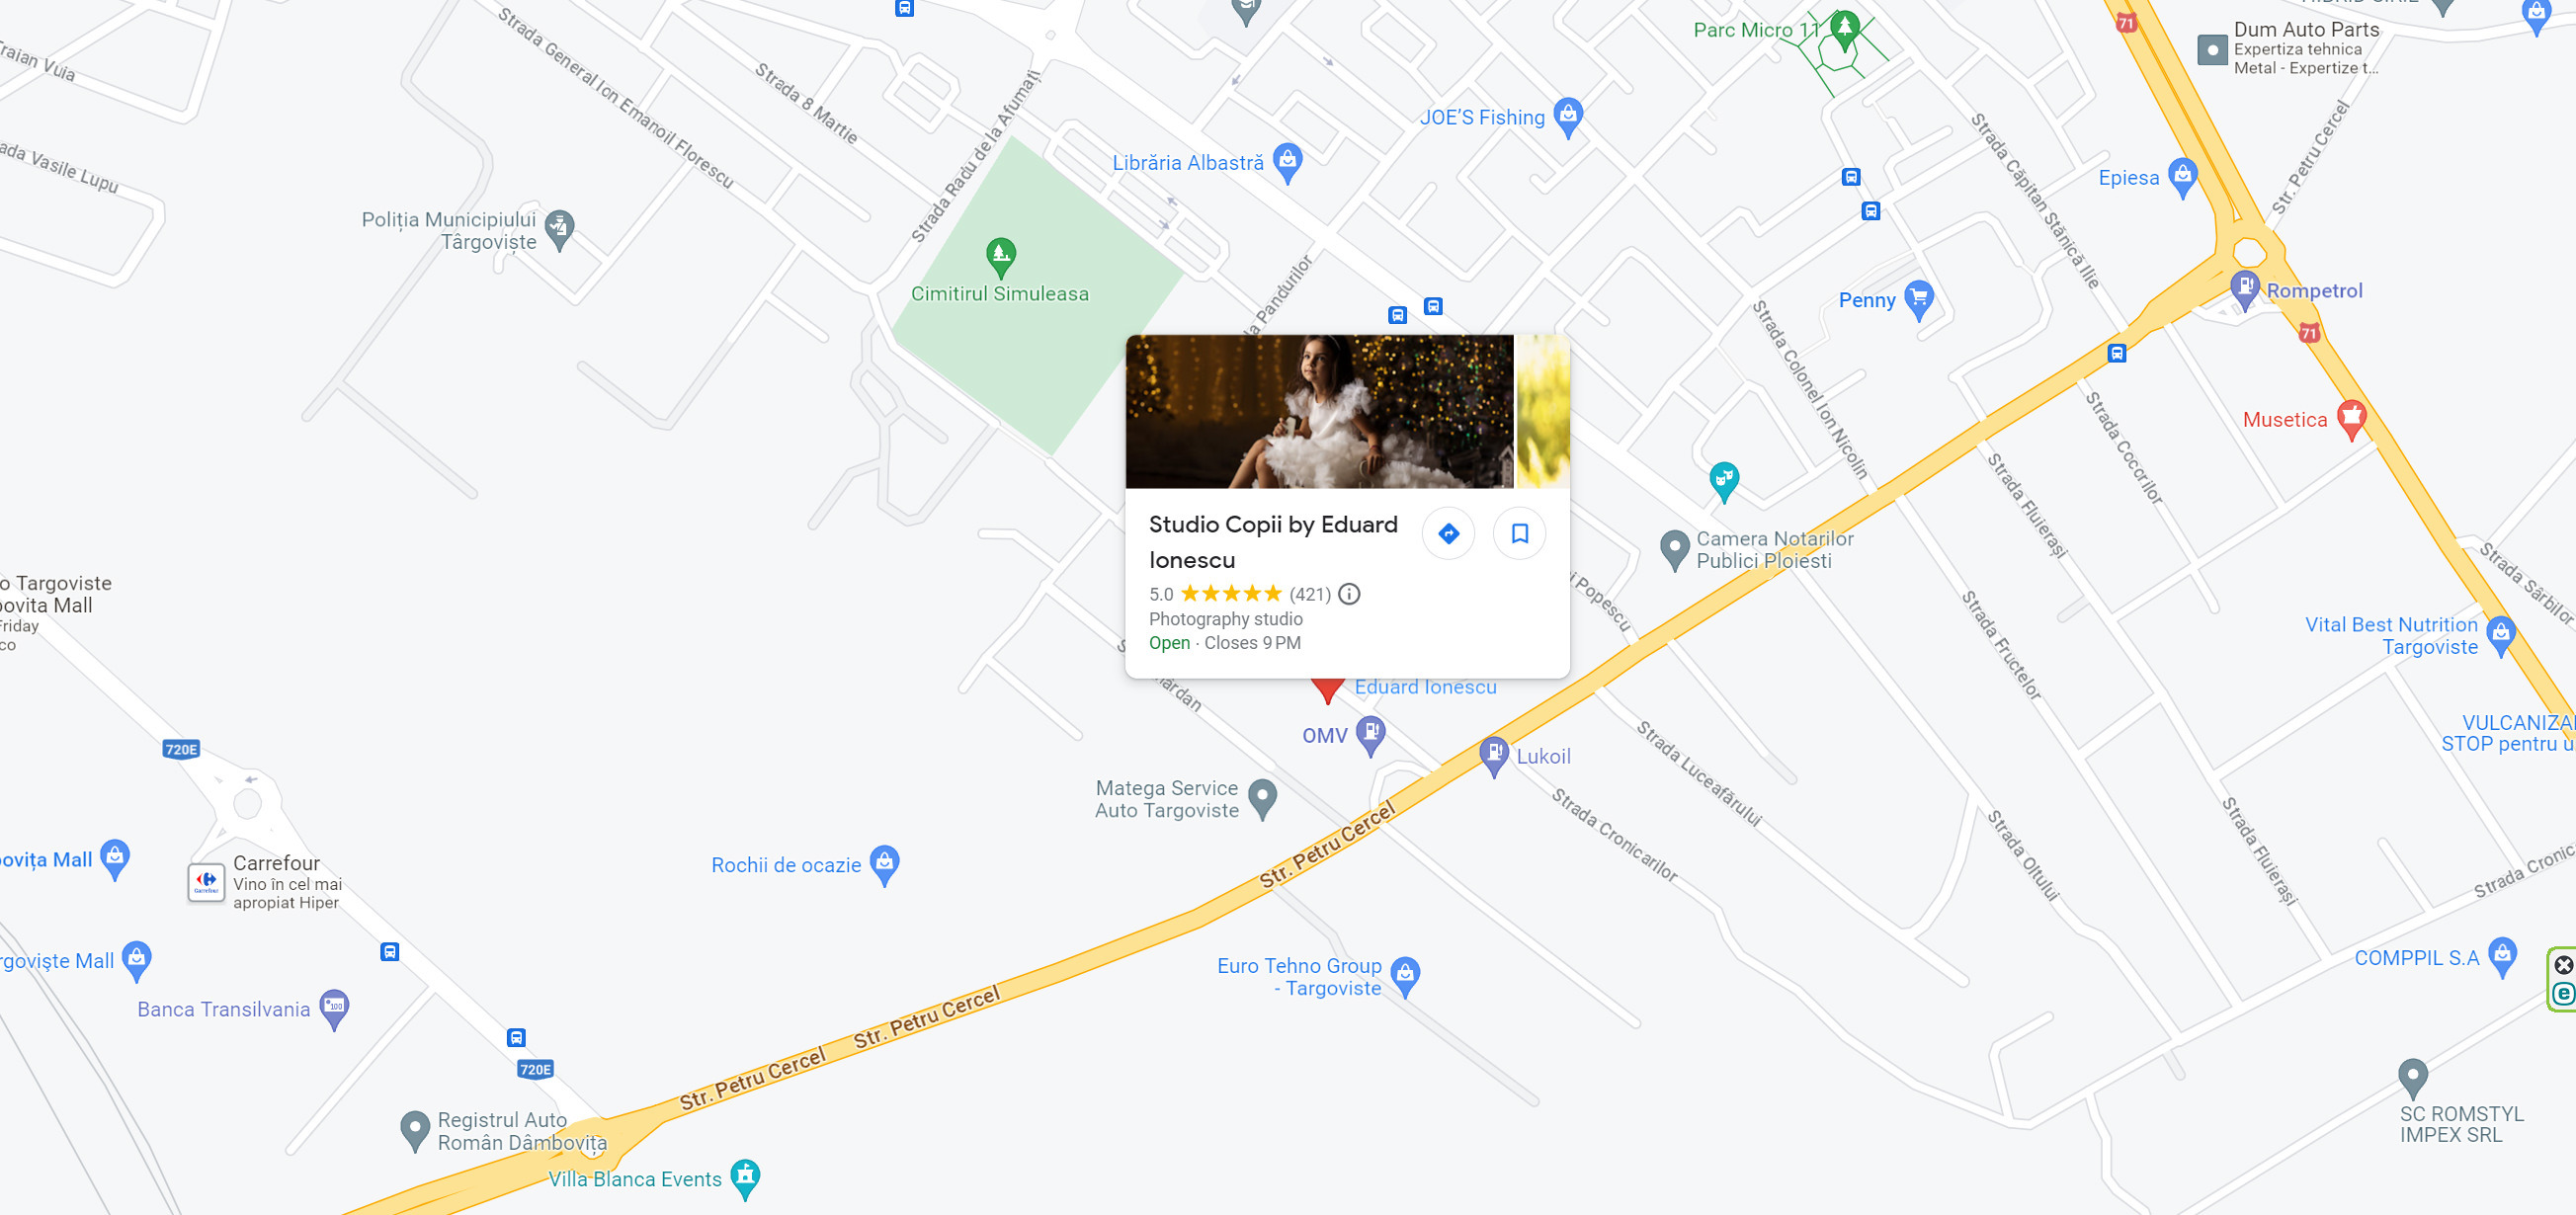
Task: Select the Camera Notarilor Publici Ploiesti pin
Action: coord(1673,549)
